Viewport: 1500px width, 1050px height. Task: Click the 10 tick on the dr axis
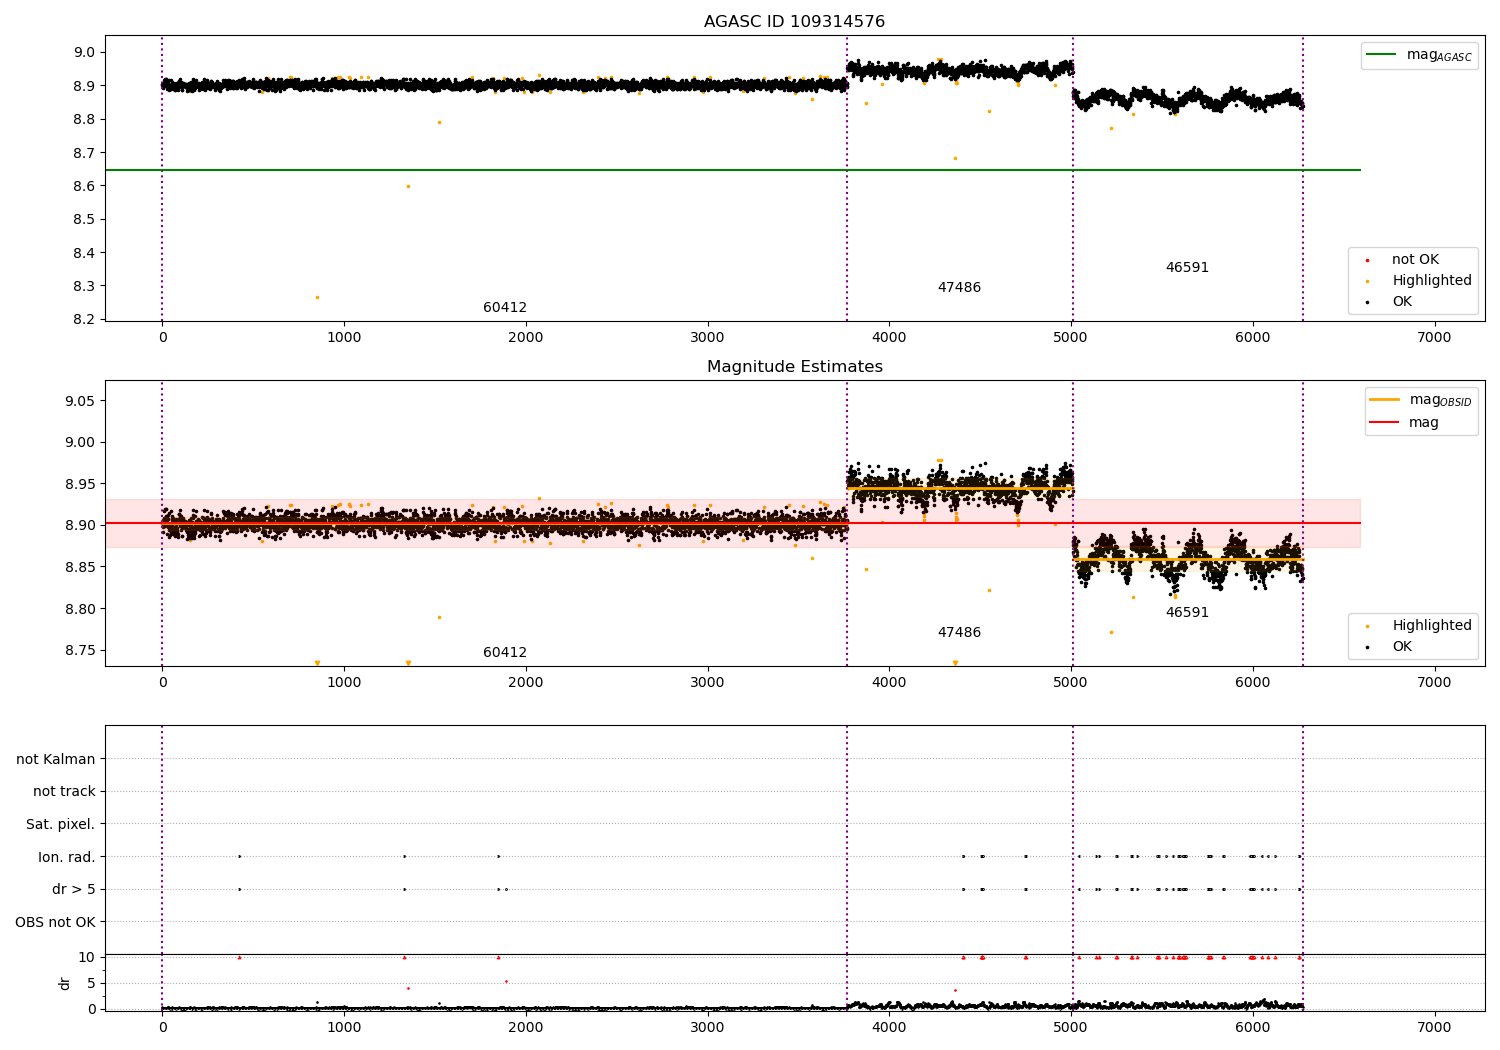tap(87, 957)
